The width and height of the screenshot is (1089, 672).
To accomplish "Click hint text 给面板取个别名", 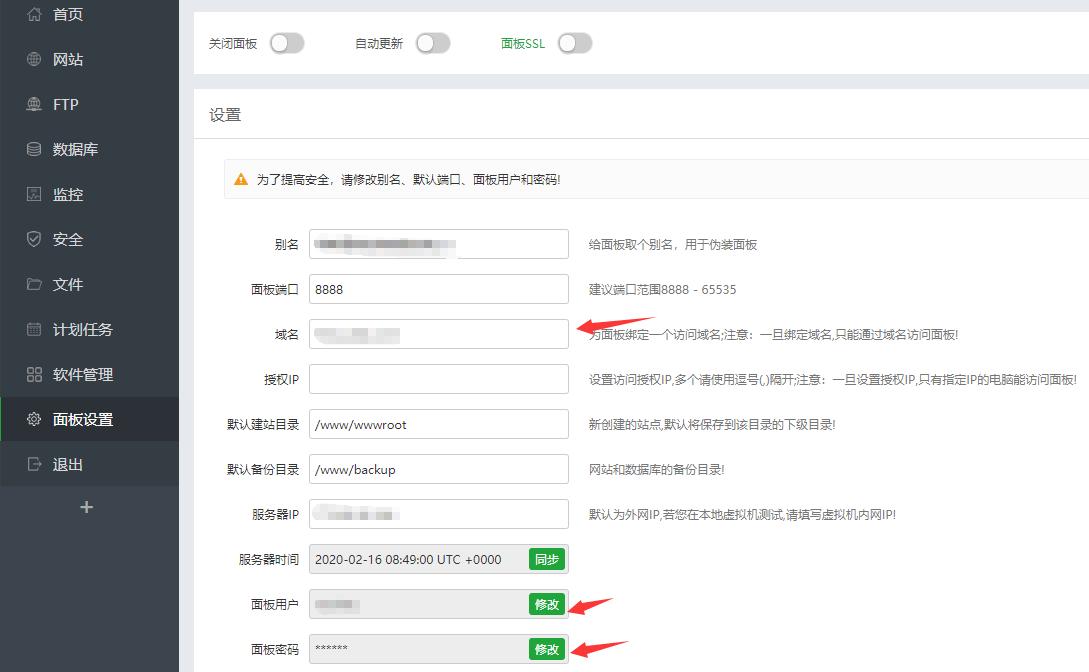I will pos(673,244).
